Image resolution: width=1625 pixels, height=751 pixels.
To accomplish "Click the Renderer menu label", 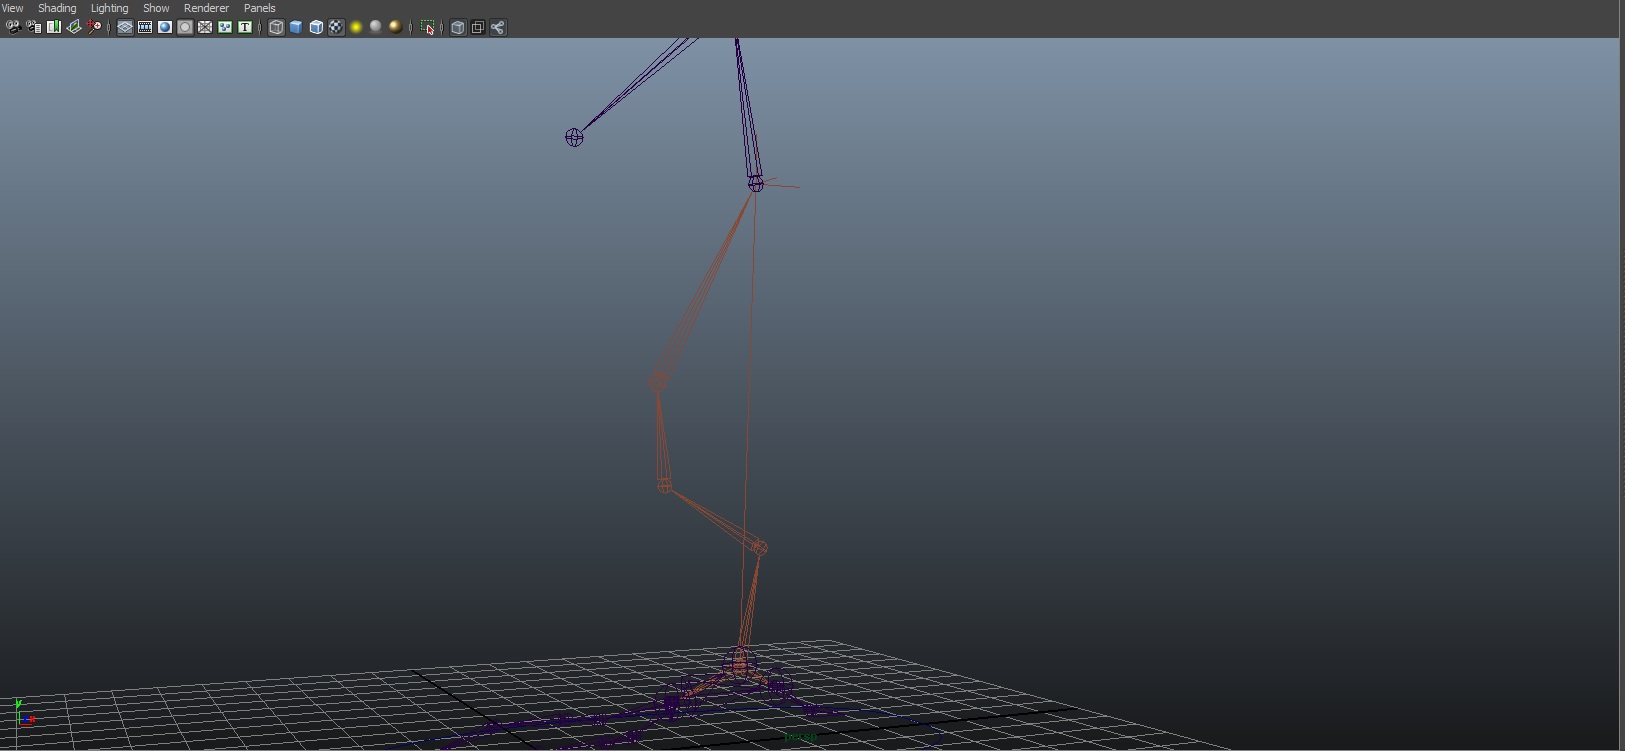I will pos(206,8).
